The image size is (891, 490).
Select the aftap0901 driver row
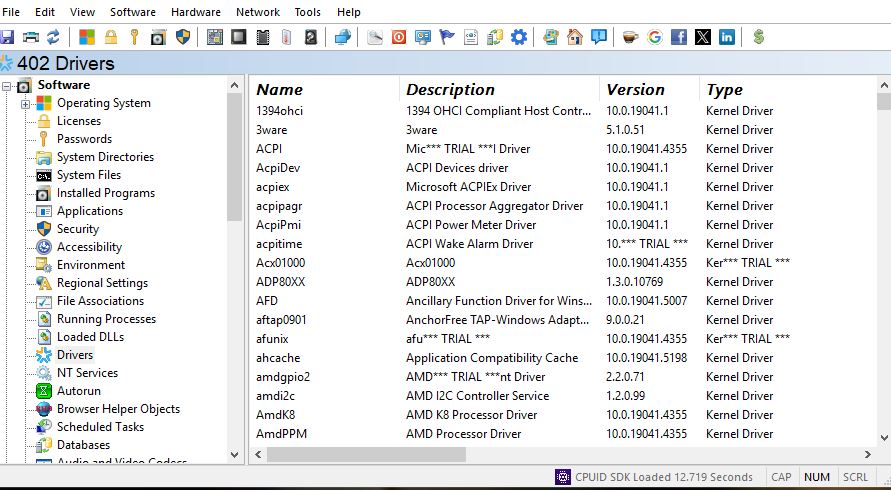click(563, 319)
